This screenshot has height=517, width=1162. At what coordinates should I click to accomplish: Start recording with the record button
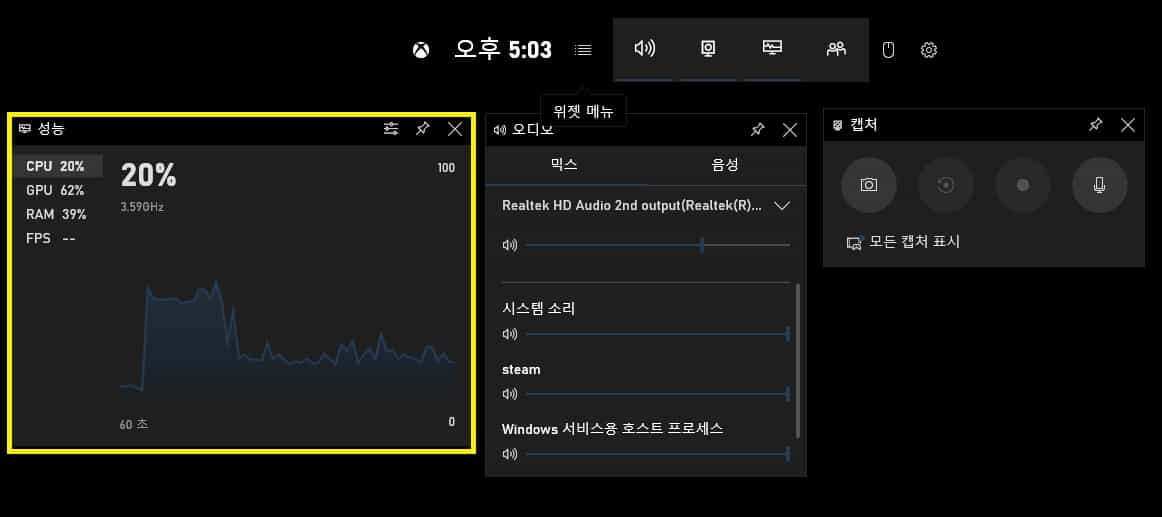coord(1022,185)
